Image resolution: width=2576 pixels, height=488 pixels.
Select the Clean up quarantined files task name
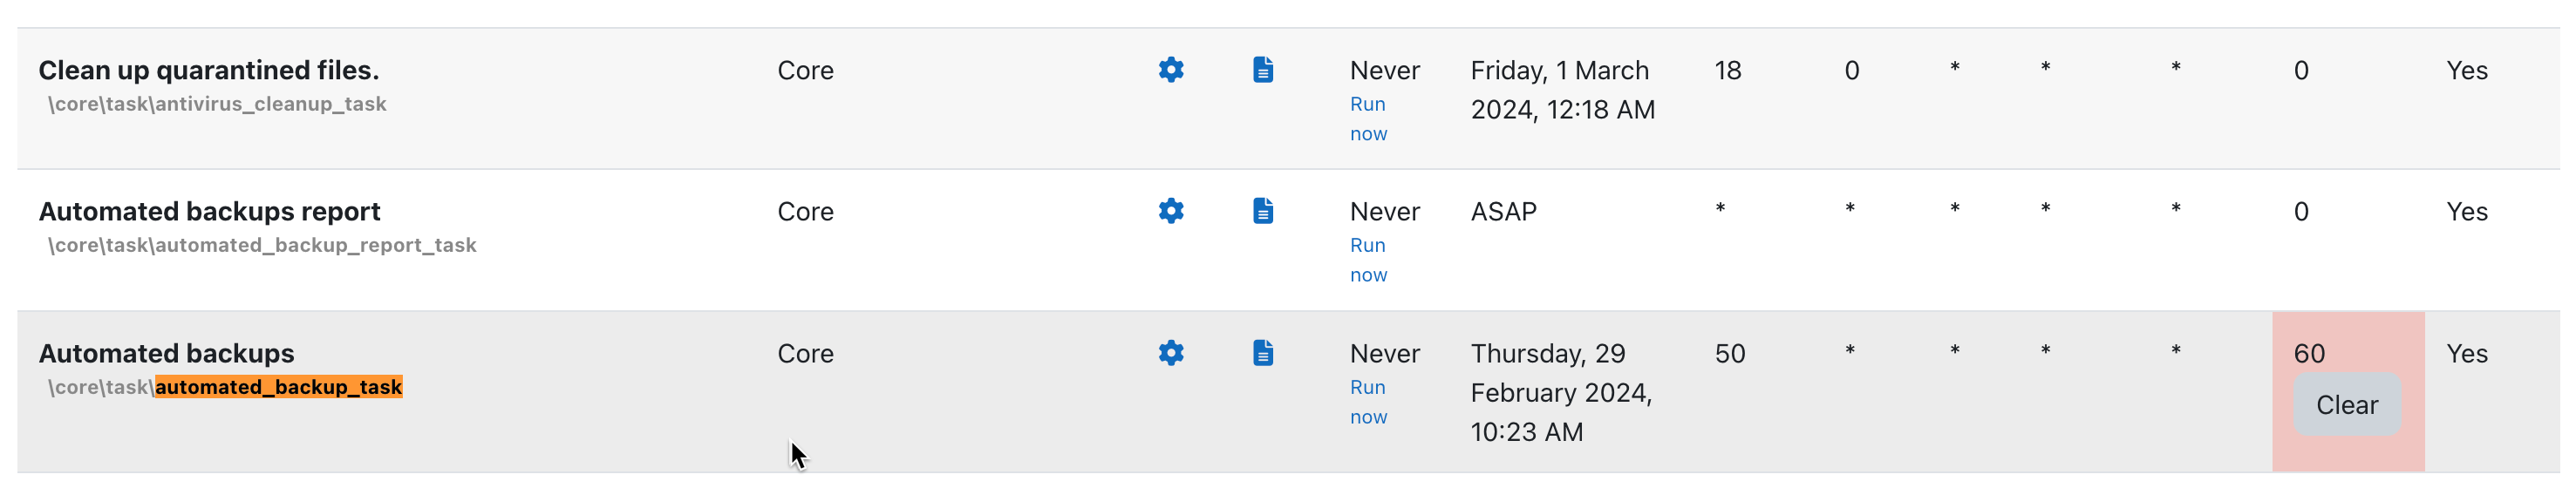pos(209,70)
